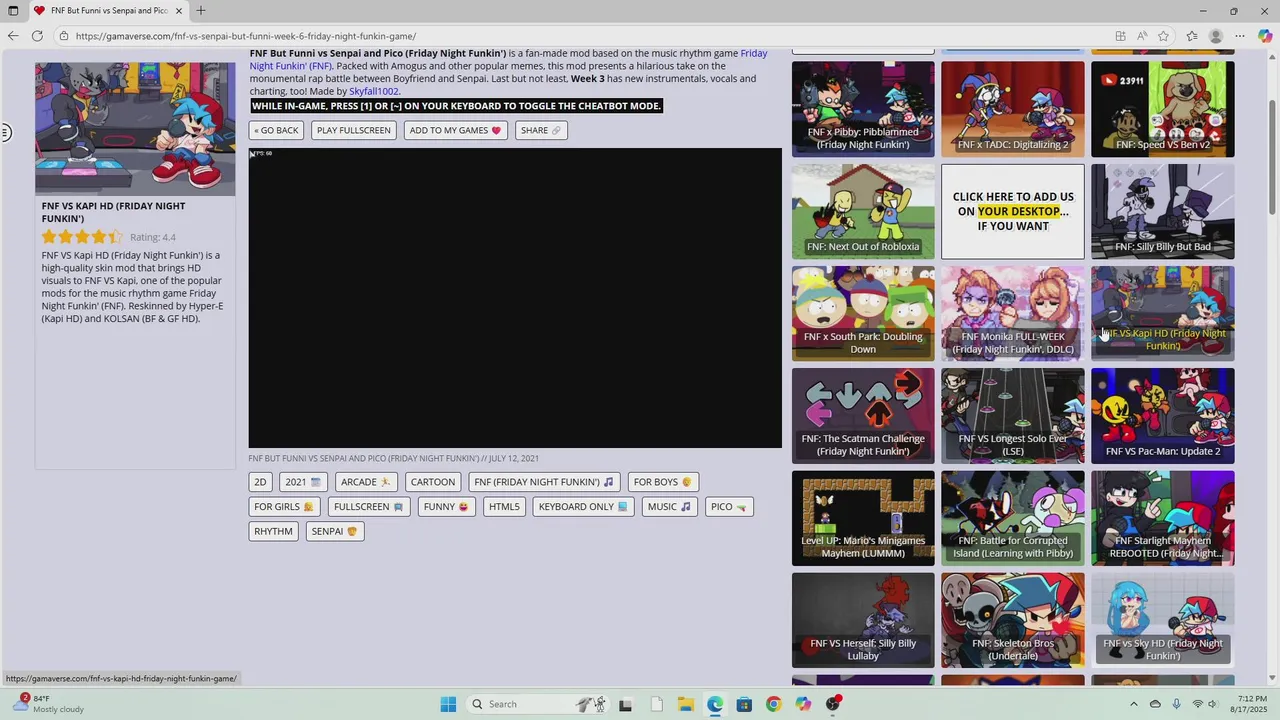Screen dimensions: 1280x720
Task: Click the taskbar Search box
Action: pyautogui.click(x=540, y=704)
